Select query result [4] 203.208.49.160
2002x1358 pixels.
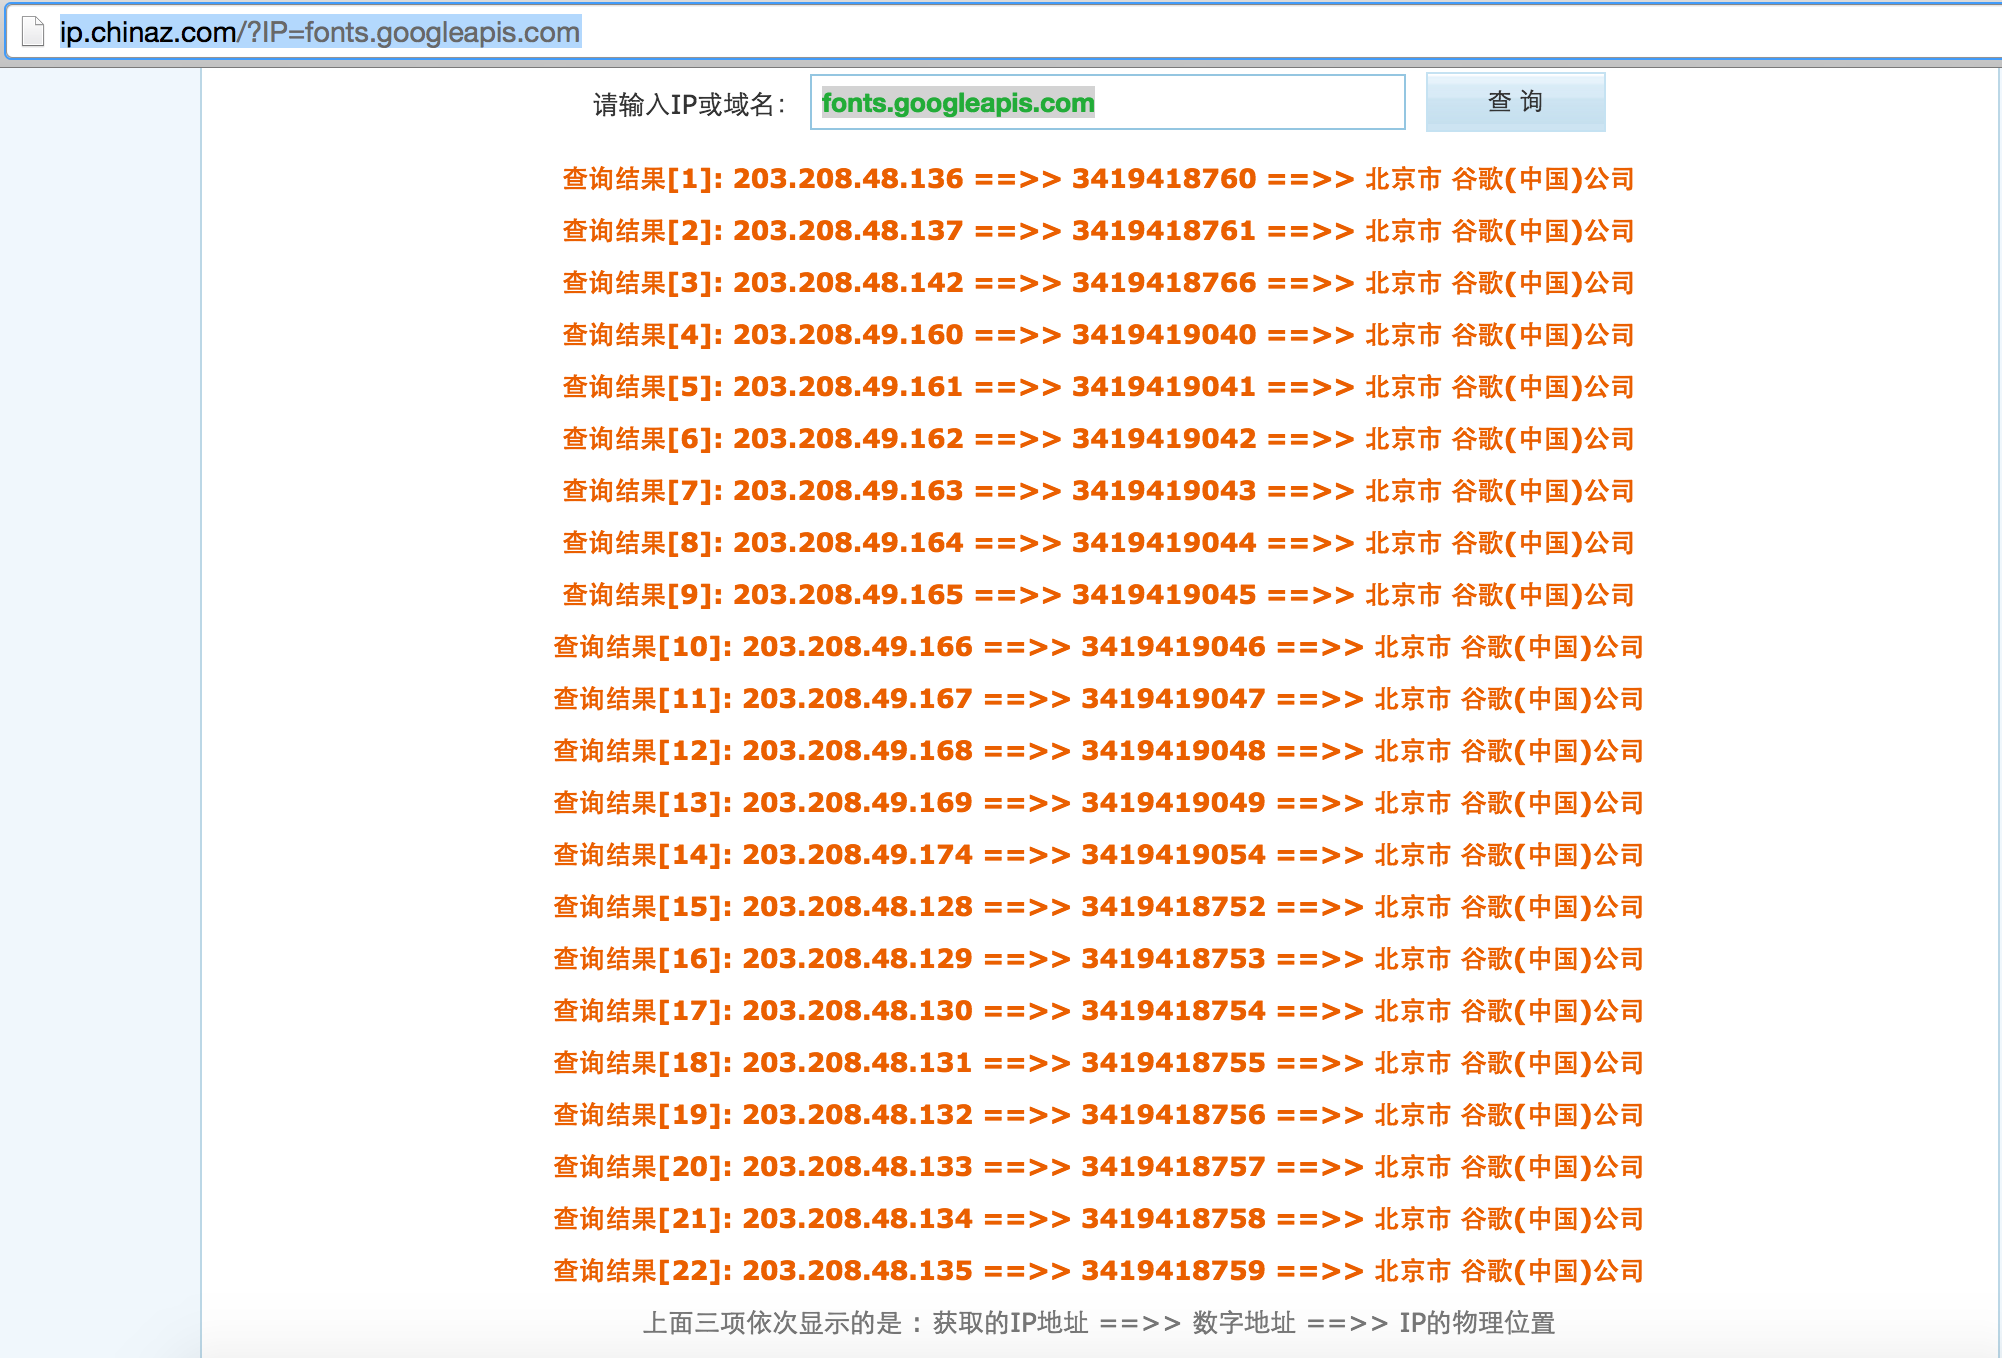[1098, 335]
